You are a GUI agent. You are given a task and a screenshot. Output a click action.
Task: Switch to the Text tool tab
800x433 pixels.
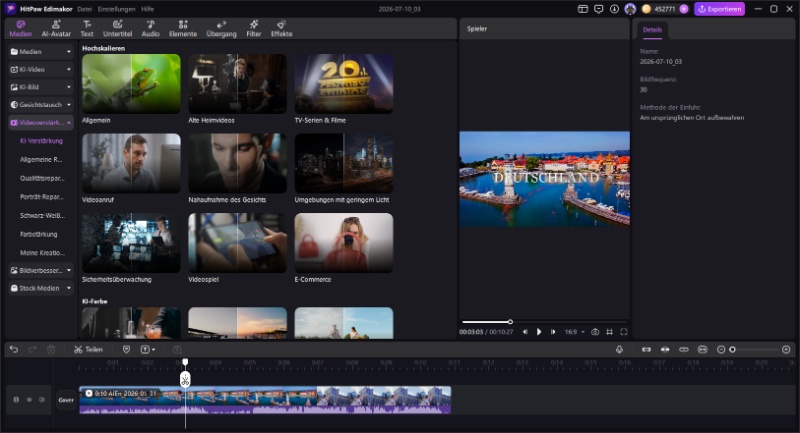pos(87,29)
